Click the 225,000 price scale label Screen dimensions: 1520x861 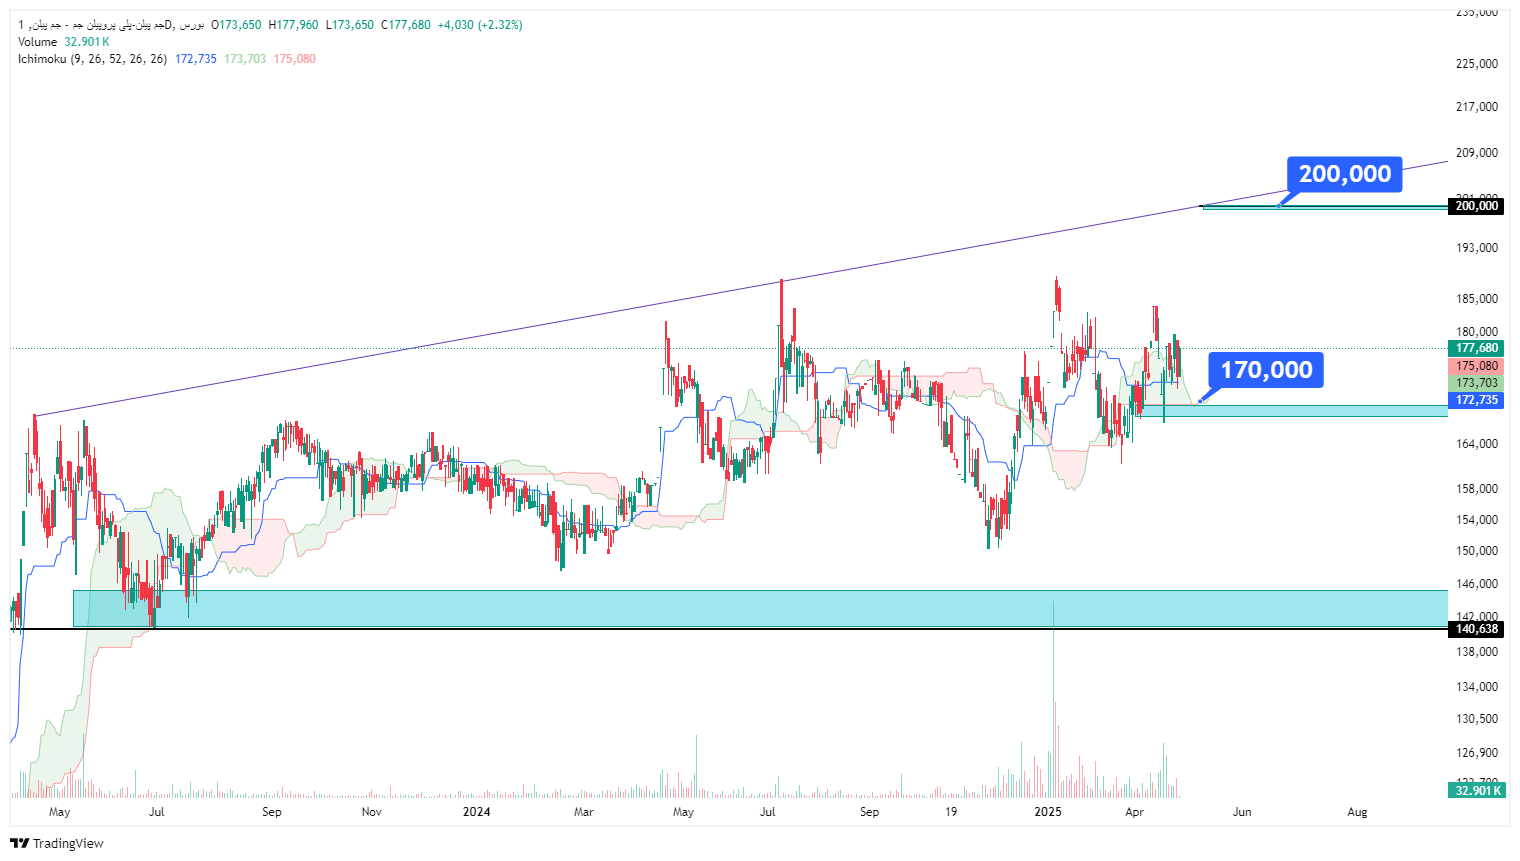click(x=1477, y=64)
